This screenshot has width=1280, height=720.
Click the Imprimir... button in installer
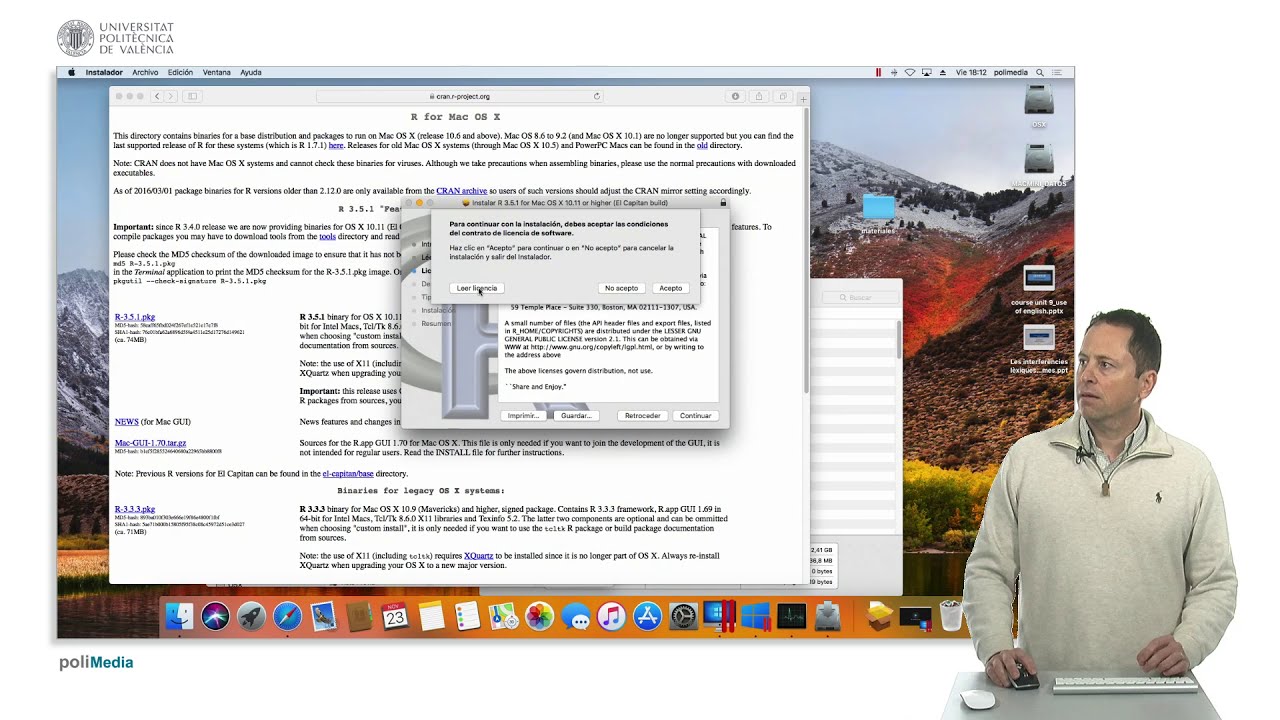click(x=523, y=416)
